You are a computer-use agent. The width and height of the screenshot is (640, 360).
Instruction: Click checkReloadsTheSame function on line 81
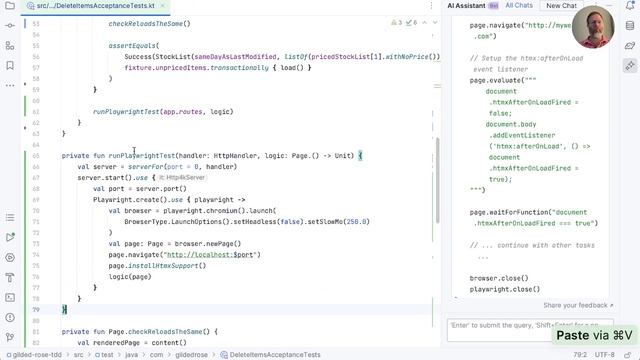[x=165, y=332]
